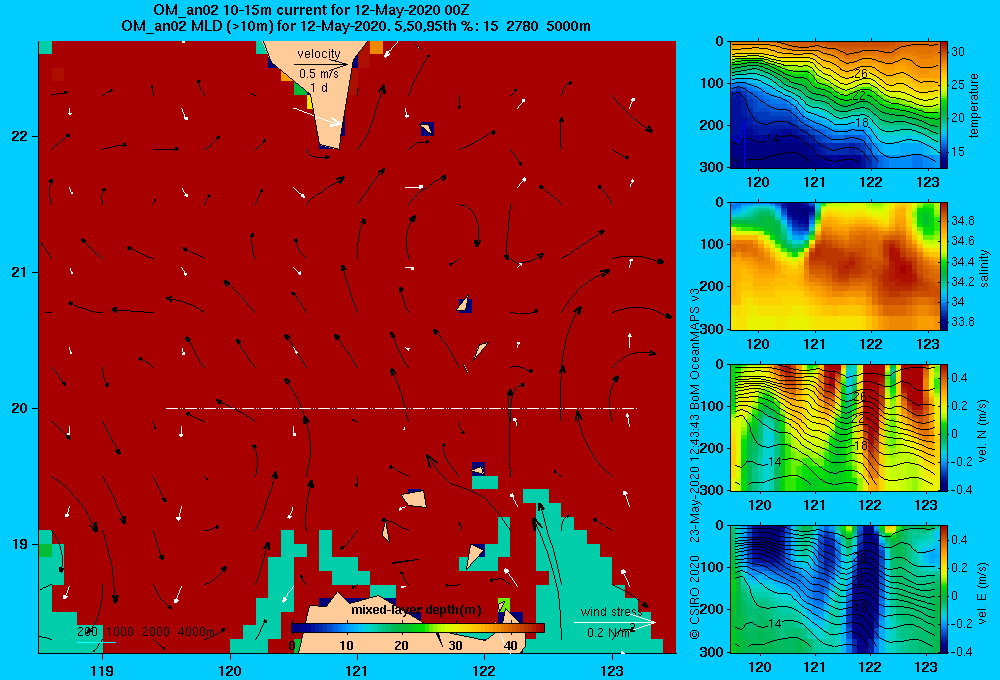Click the '200 1000 2000 4000m' bathymetry legend
The height and width of the screenshot is (680, 1000).
146,632
